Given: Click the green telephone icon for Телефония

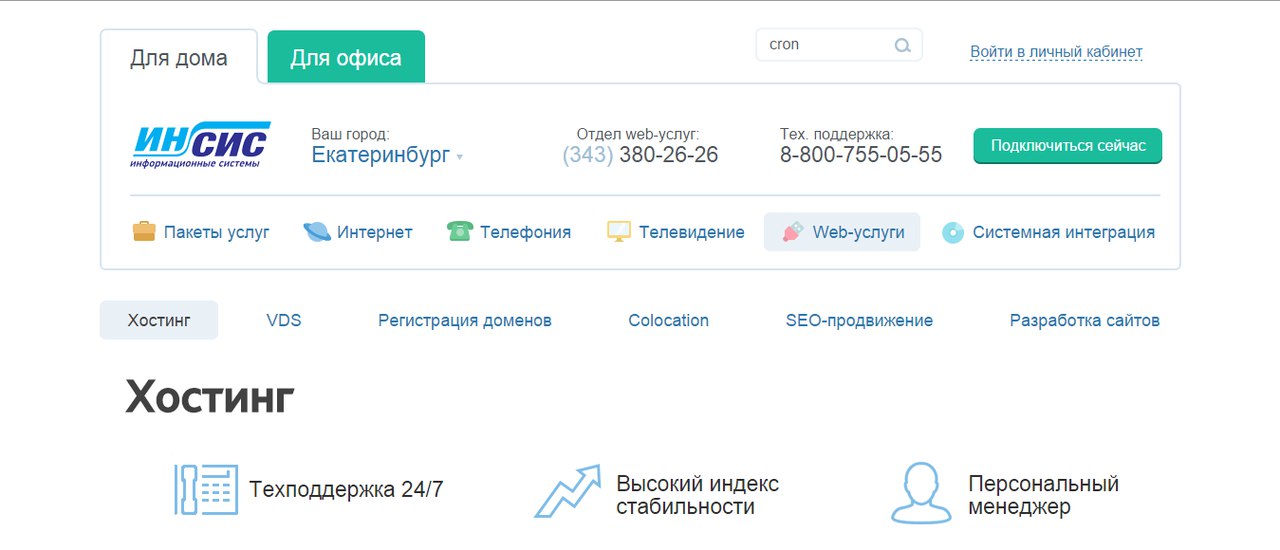Looking at the screenshot, I should (x=460, y=232).
